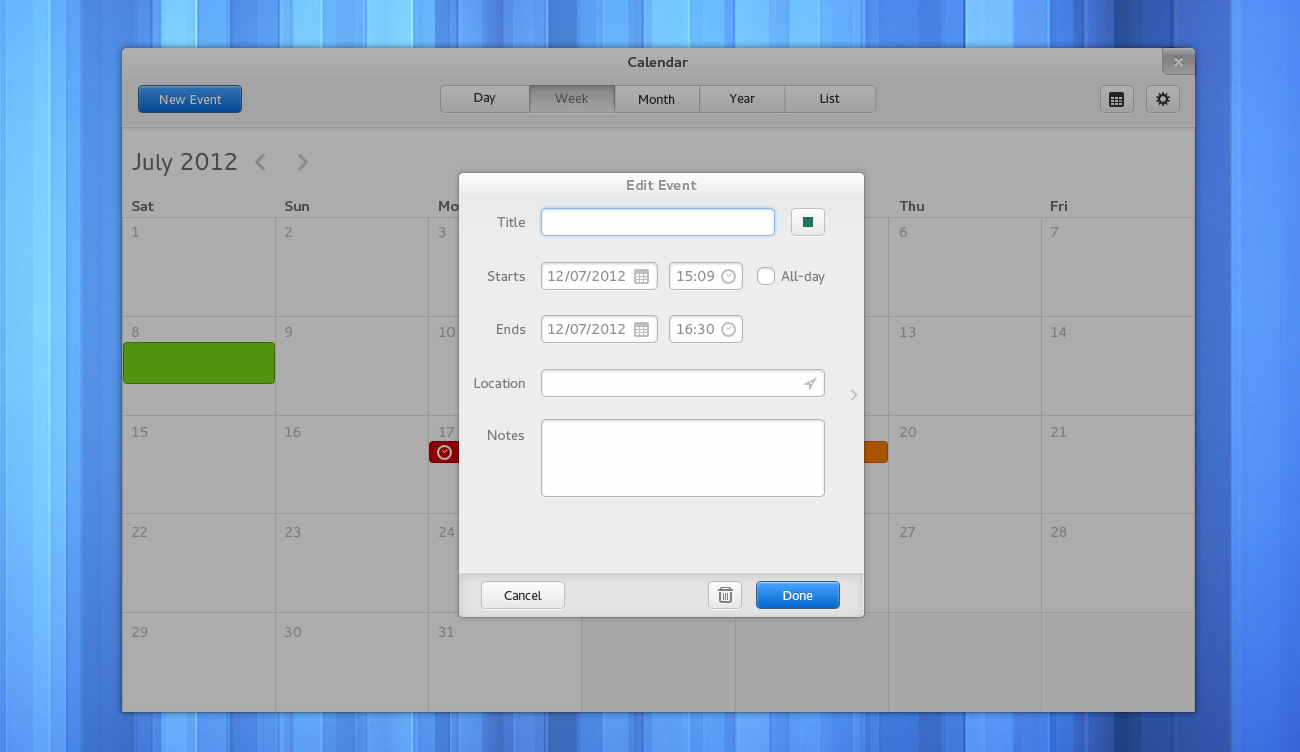Screen dimensions: 1300x752
Task: Open end date calendar picker icon
Action: click(x=642, y=329)
